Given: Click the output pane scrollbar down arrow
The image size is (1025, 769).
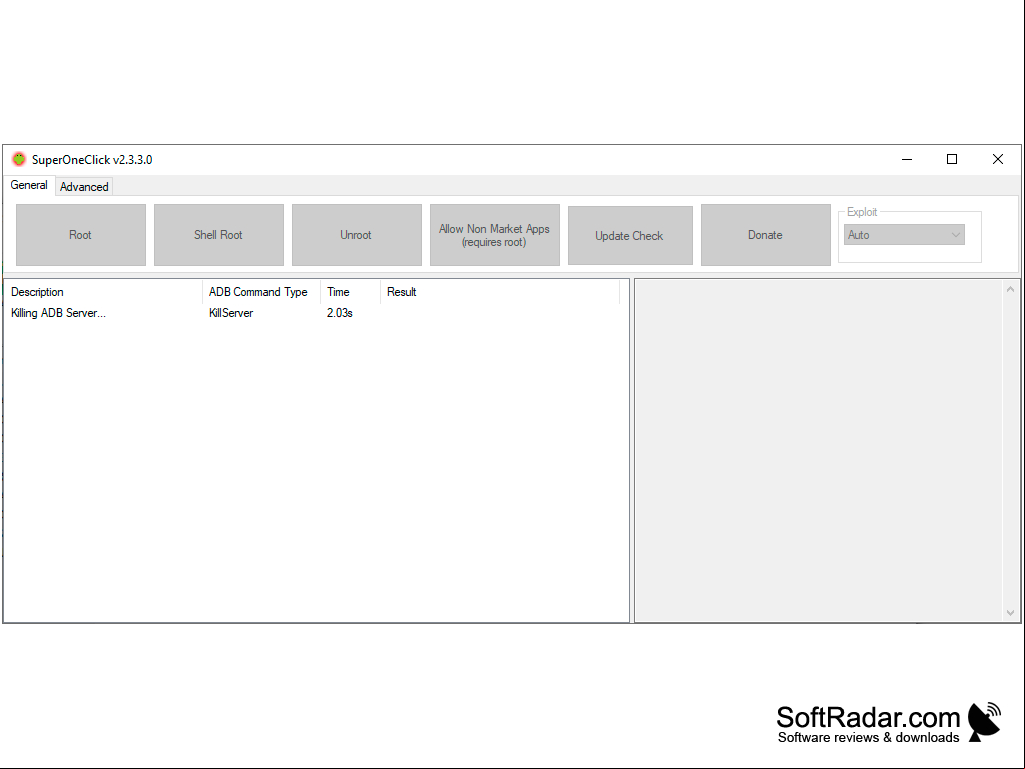Looking at the screenshot, I should [x=1010, y=613].
